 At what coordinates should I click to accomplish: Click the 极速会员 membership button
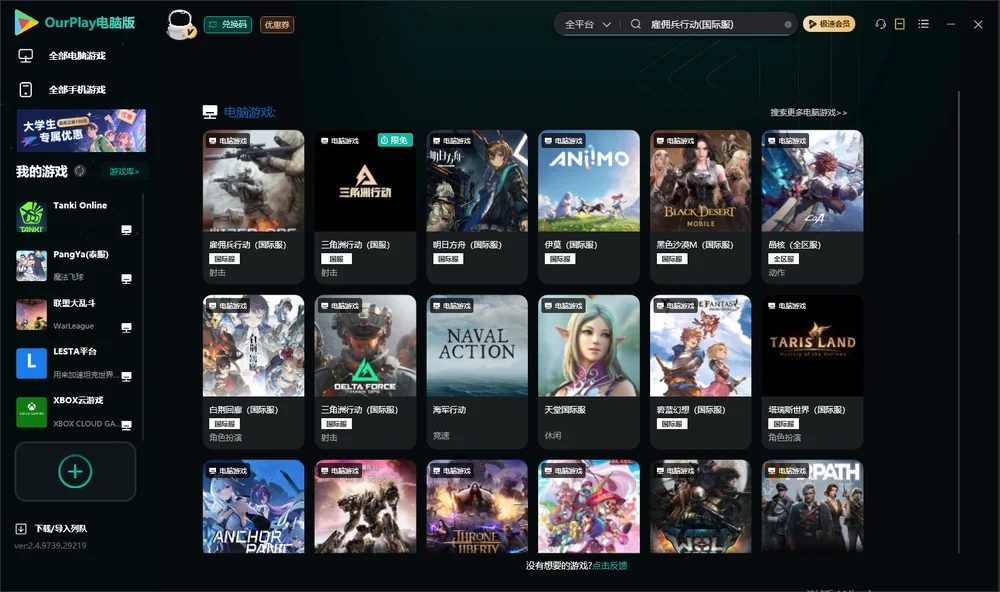click(828, 24)
